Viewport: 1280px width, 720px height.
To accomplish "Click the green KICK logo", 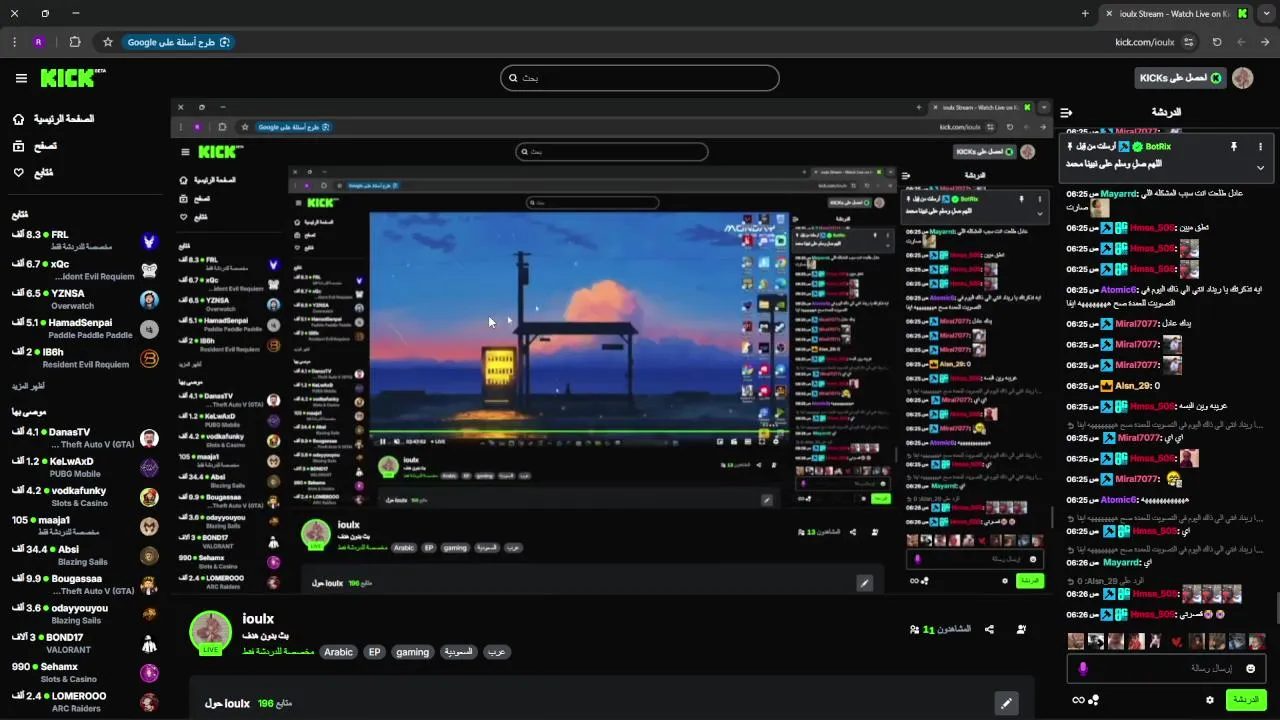I will point(72,78).
